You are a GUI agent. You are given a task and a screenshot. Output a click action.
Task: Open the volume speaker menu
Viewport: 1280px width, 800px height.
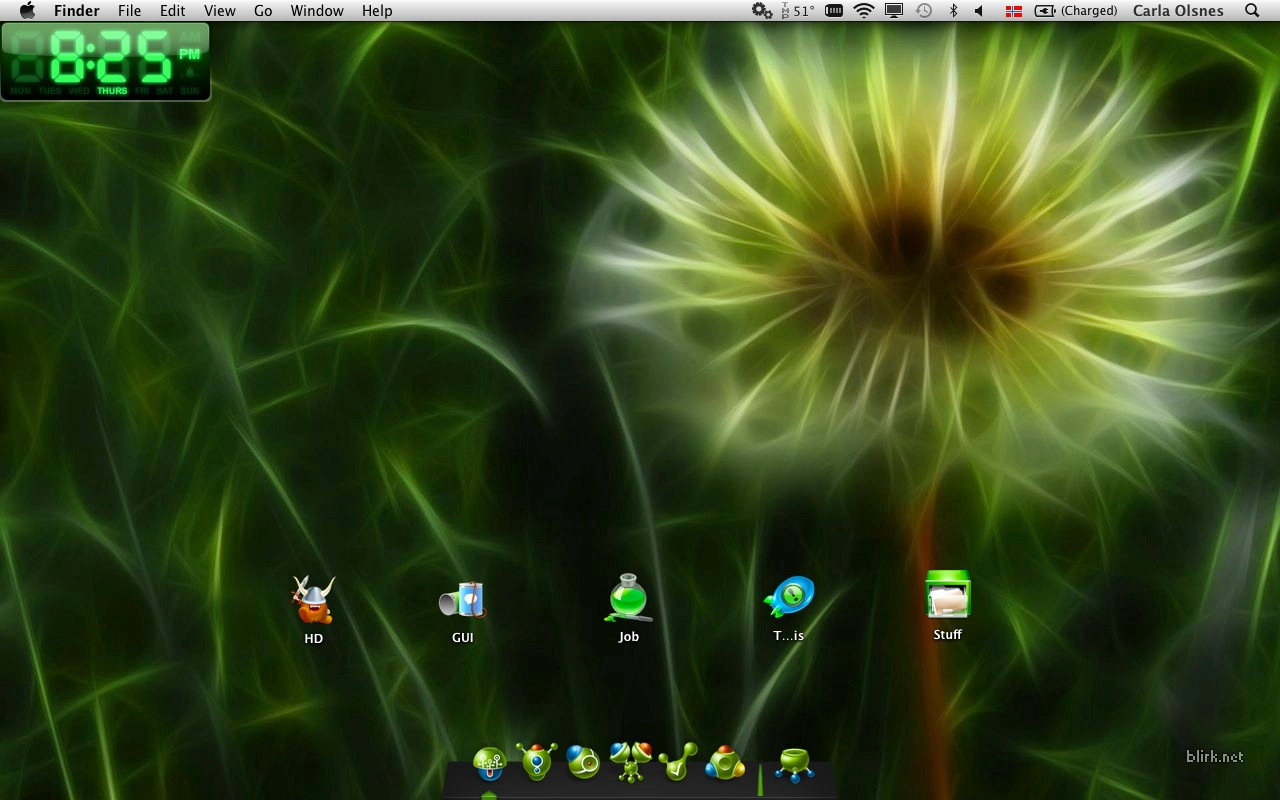pos(979,11)
